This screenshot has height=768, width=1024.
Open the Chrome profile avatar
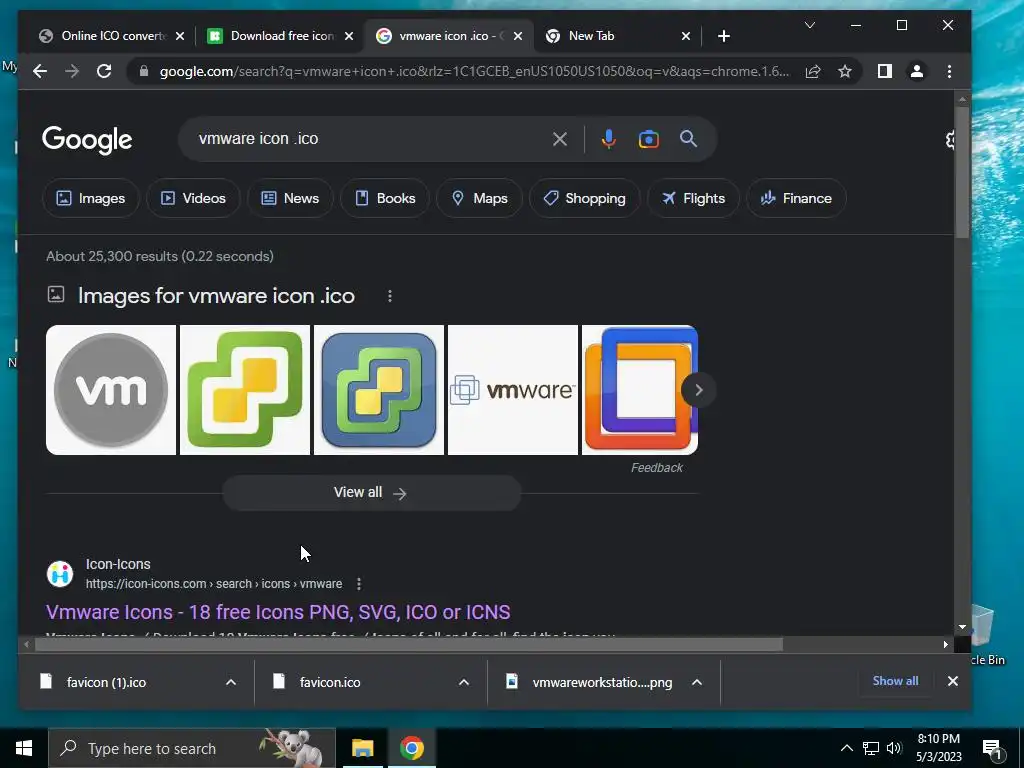917,71
